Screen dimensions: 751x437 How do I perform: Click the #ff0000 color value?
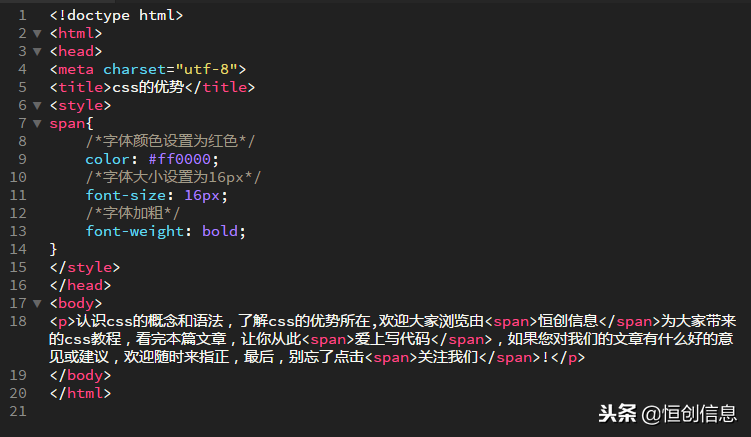click(183, 159)
